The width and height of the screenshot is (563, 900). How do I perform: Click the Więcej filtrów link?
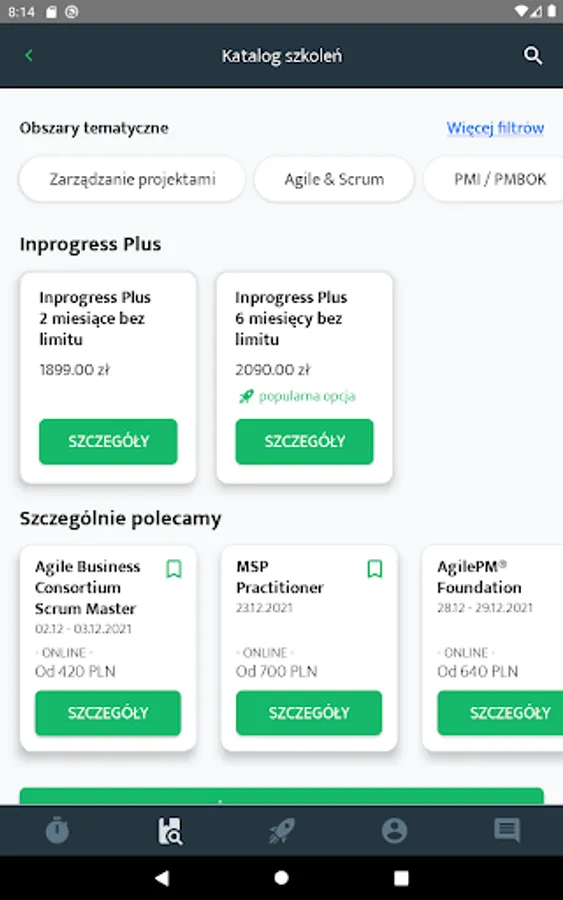[495, 127]
